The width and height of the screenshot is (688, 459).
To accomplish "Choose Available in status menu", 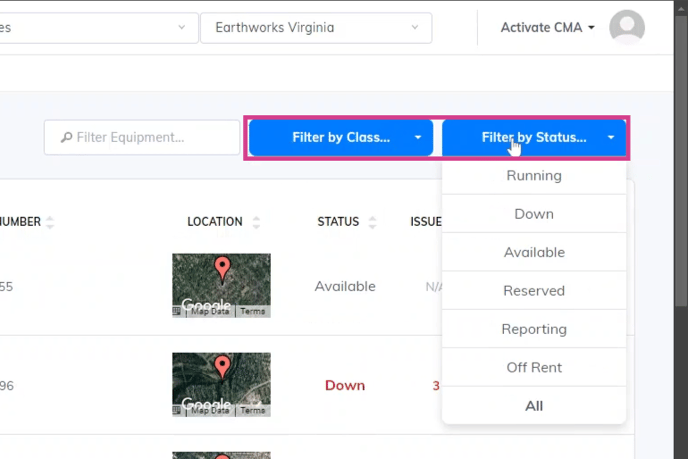I will click(x=534, y=252).
